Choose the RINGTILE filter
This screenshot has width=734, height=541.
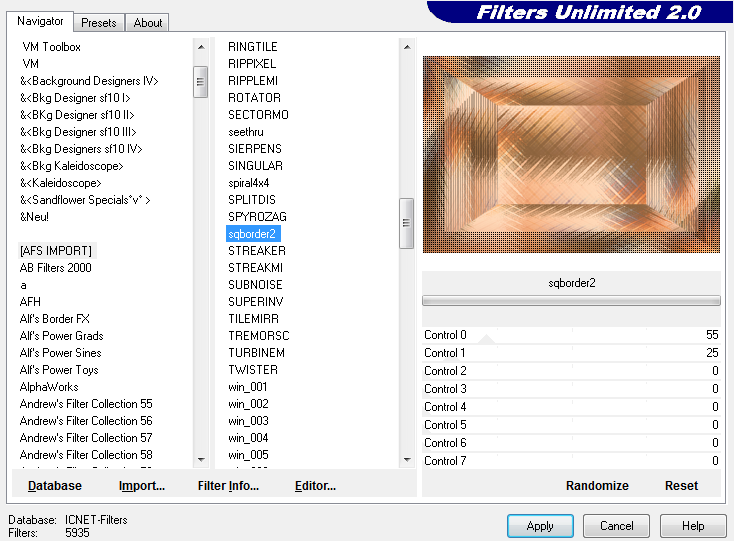(253, 47)
